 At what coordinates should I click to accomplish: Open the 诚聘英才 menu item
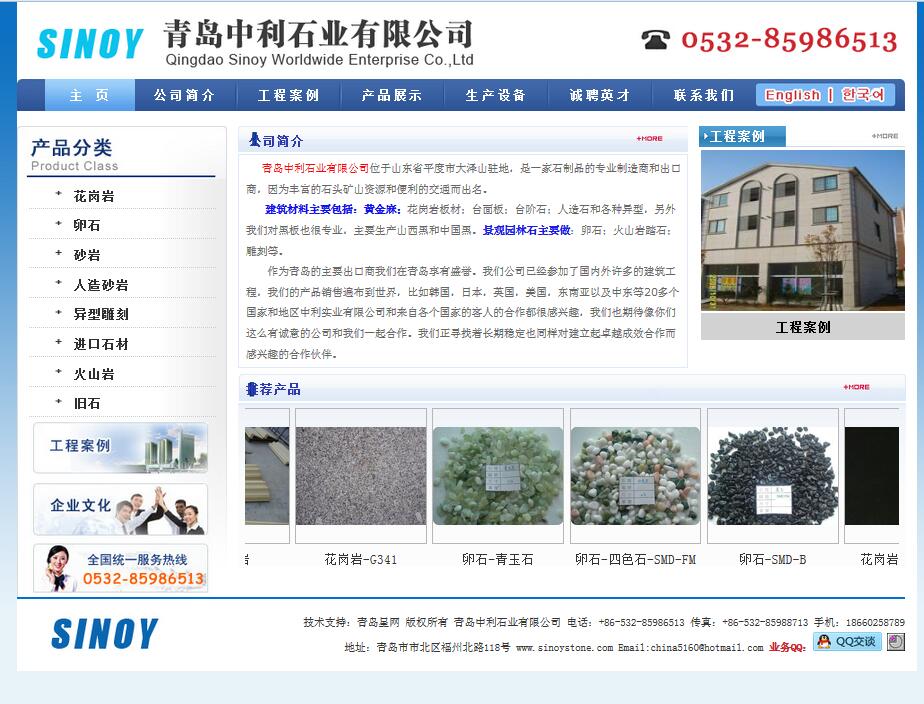coord(600,95)
